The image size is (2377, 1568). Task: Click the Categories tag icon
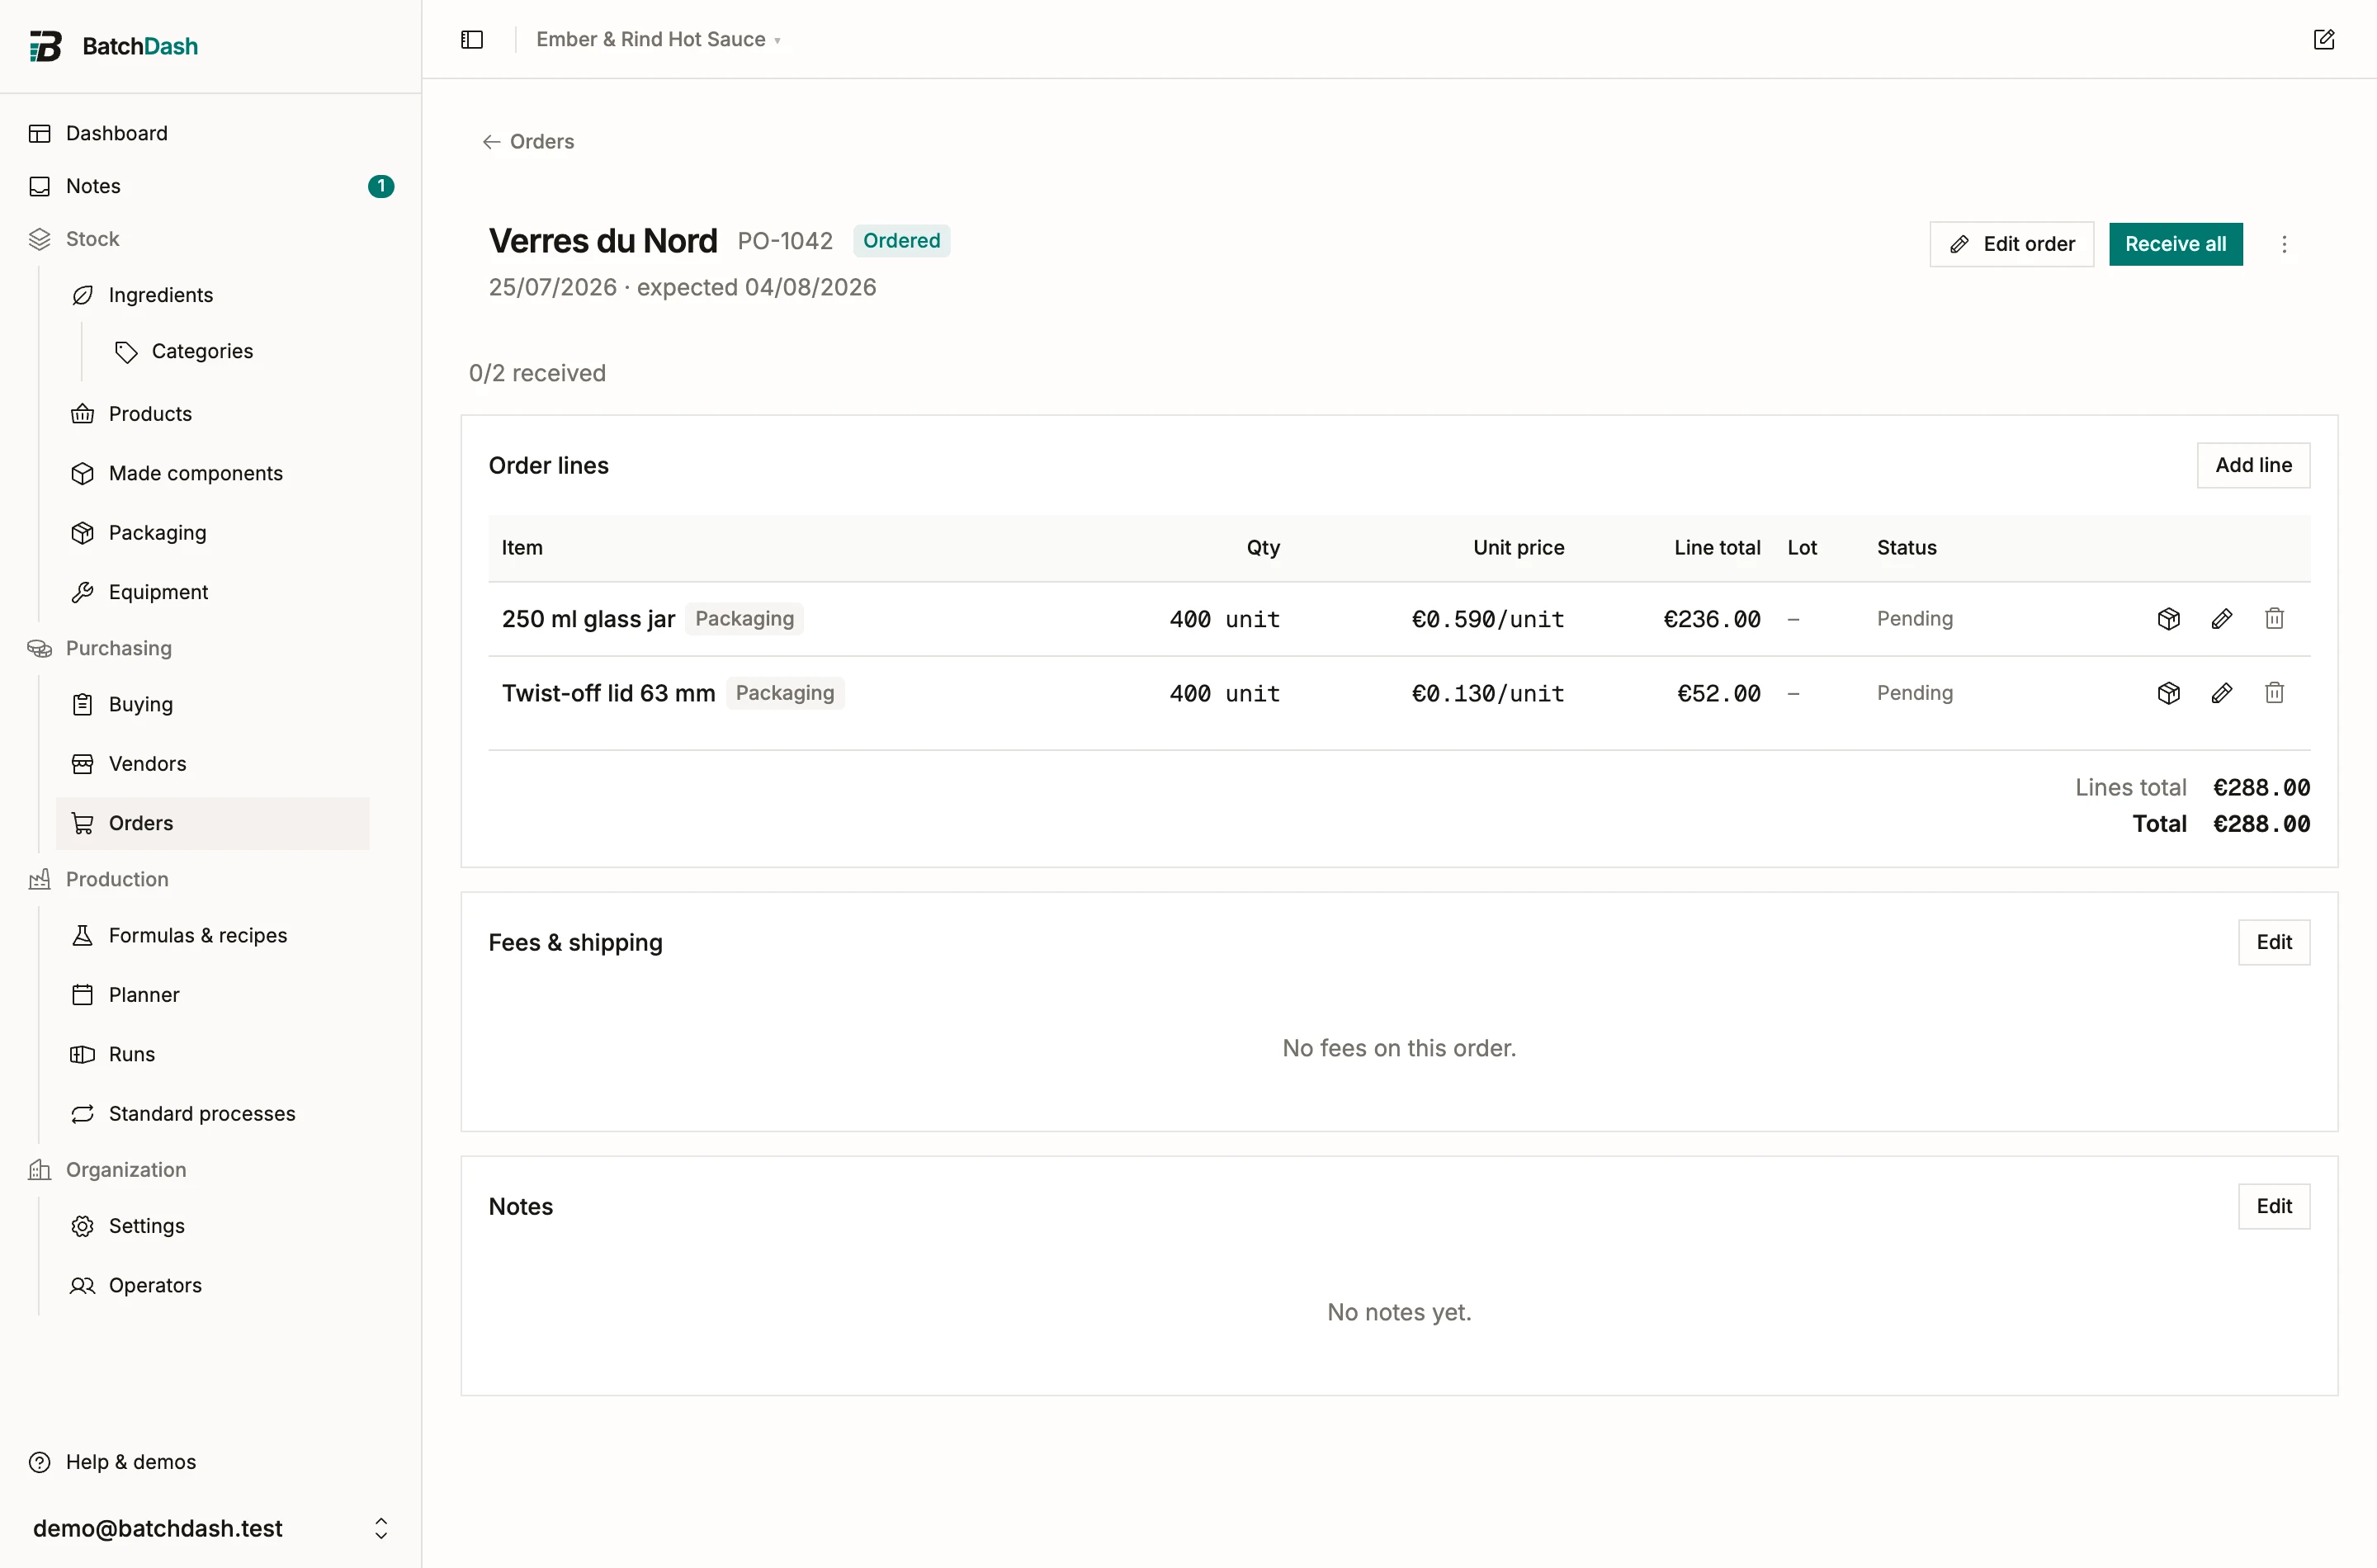tap(126, 351)
